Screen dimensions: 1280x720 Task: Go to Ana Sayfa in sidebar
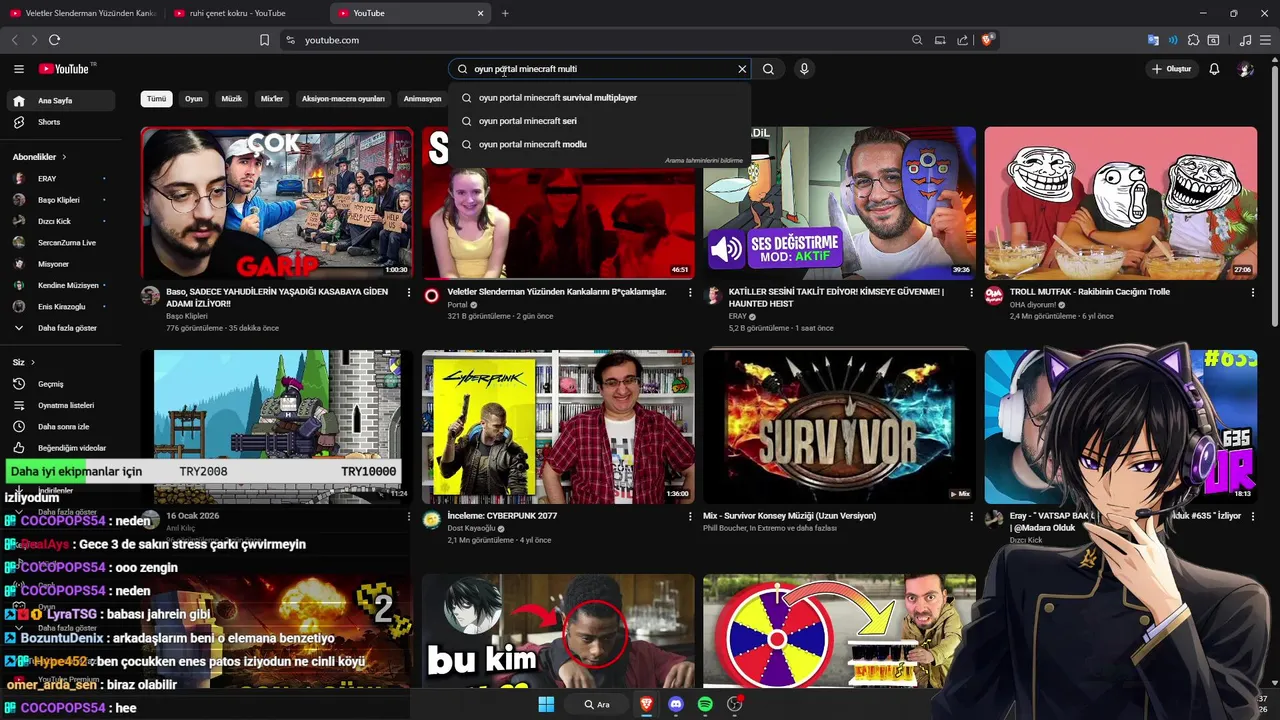point(60,101)
